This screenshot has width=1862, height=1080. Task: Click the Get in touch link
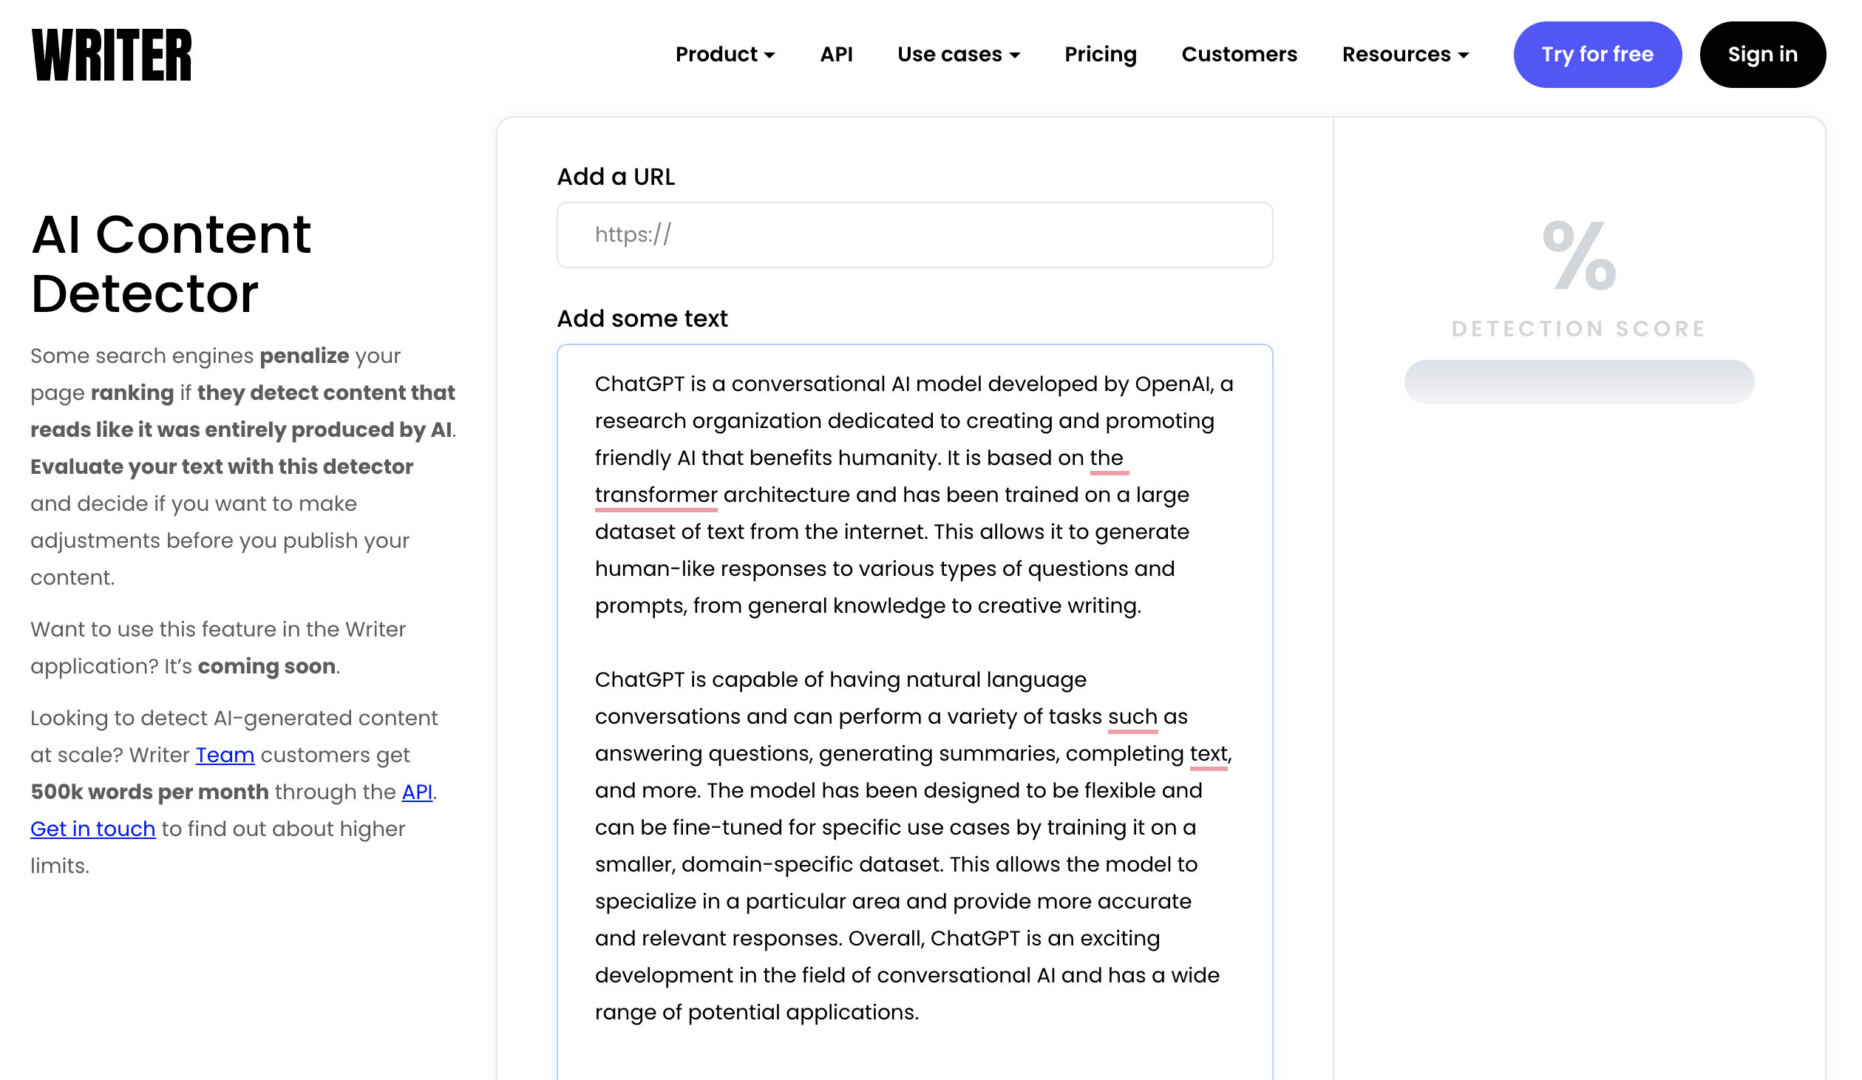coord(93,829)
